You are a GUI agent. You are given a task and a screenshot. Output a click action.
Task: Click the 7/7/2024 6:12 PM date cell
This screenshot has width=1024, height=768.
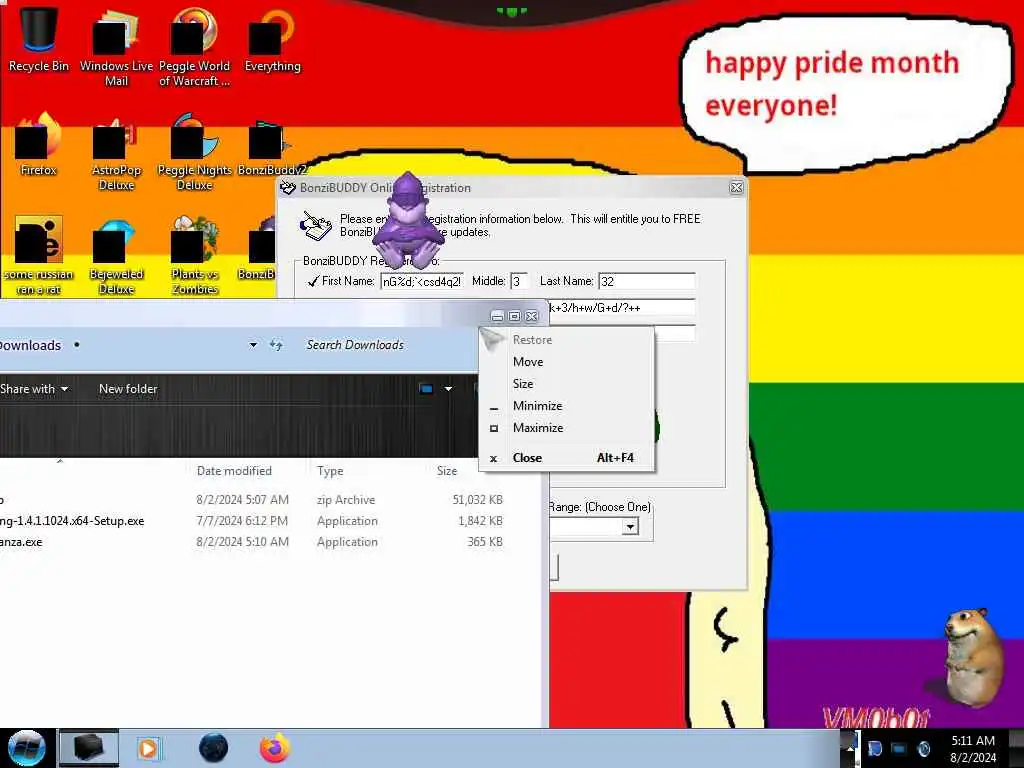tap(242, 520)
